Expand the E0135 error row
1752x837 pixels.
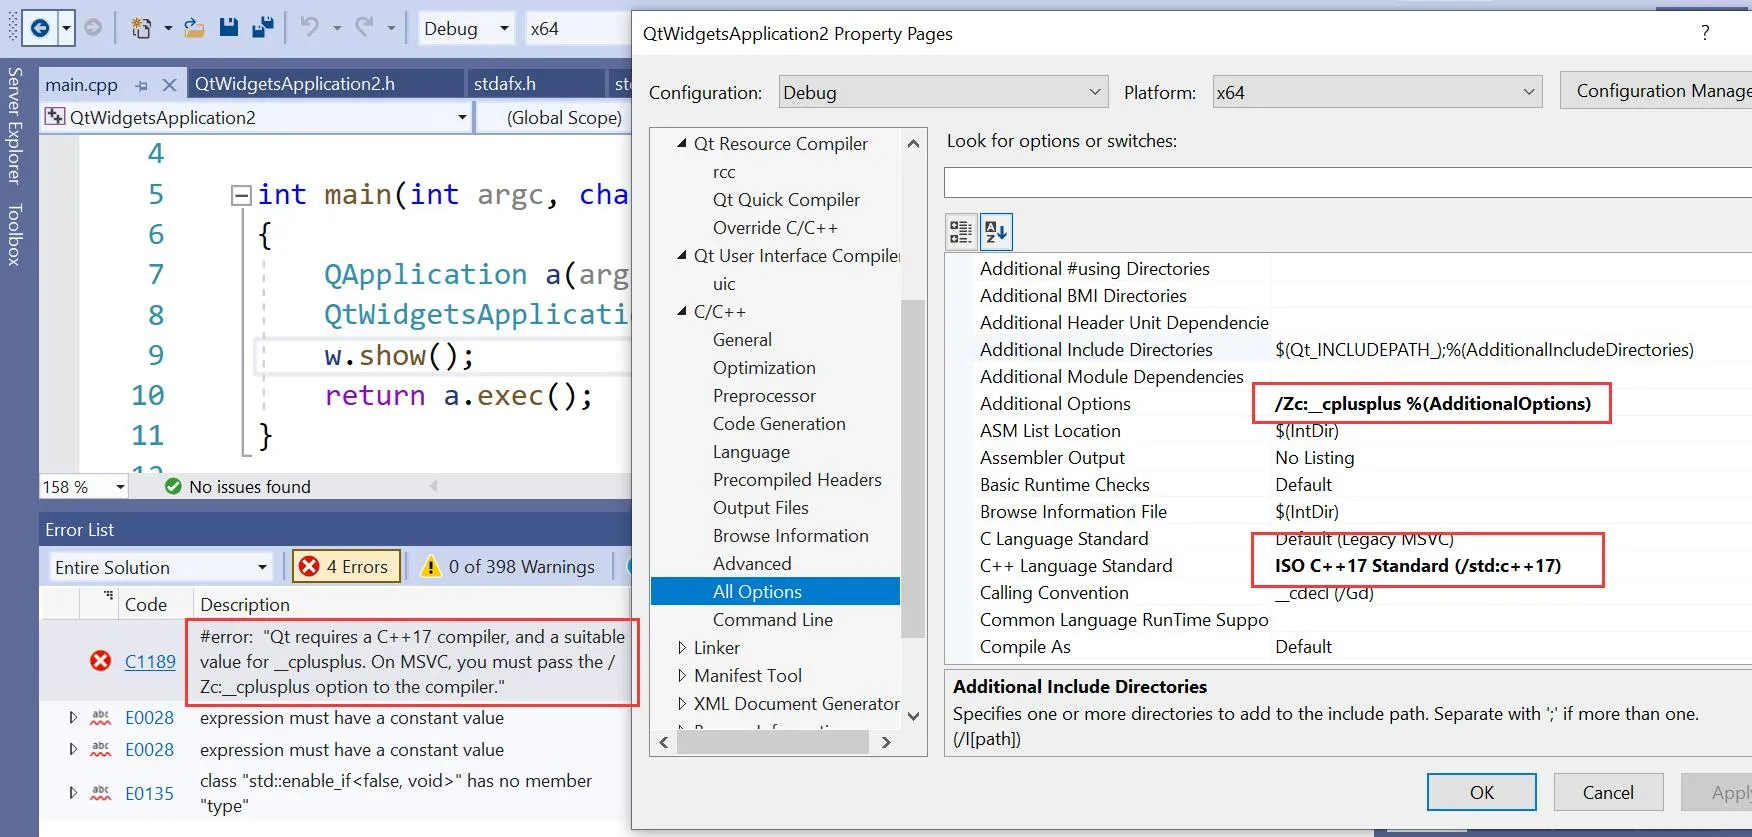click(73, 793)
